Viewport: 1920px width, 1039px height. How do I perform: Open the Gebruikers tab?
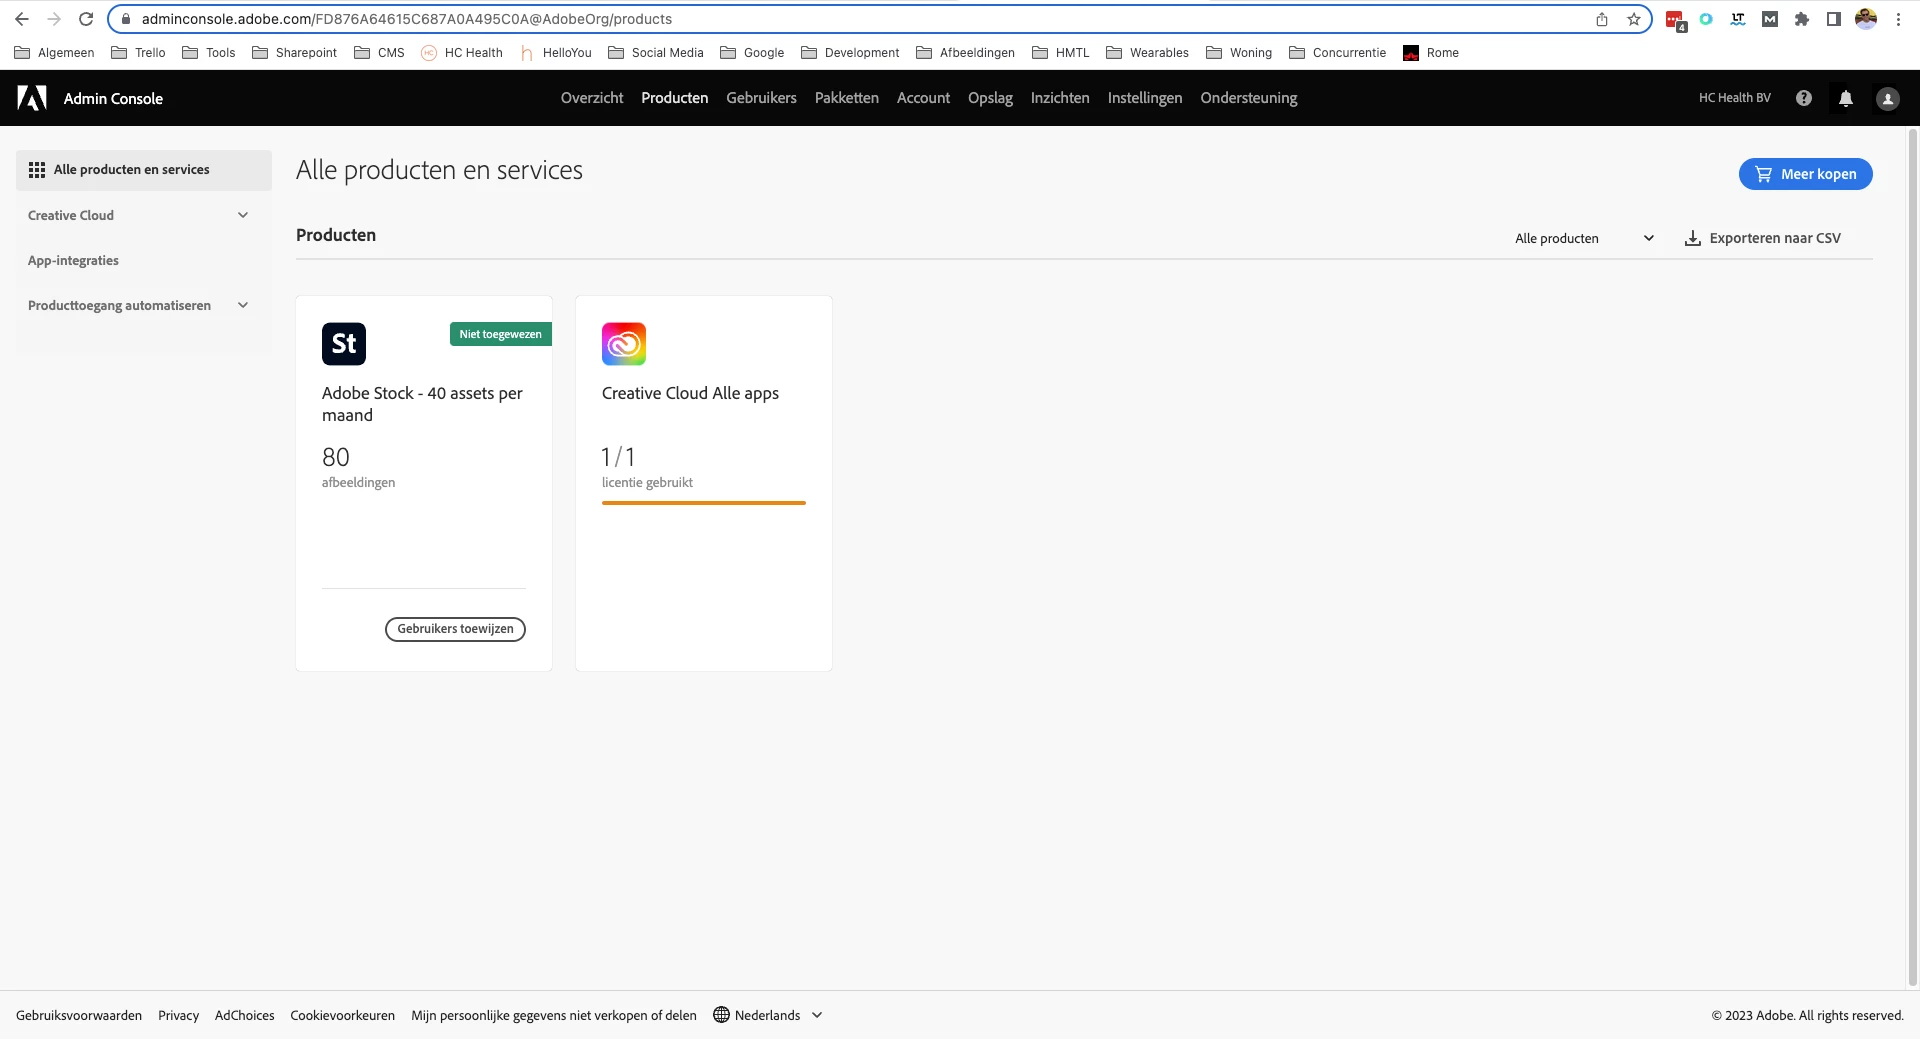click(x=761, y=98)
